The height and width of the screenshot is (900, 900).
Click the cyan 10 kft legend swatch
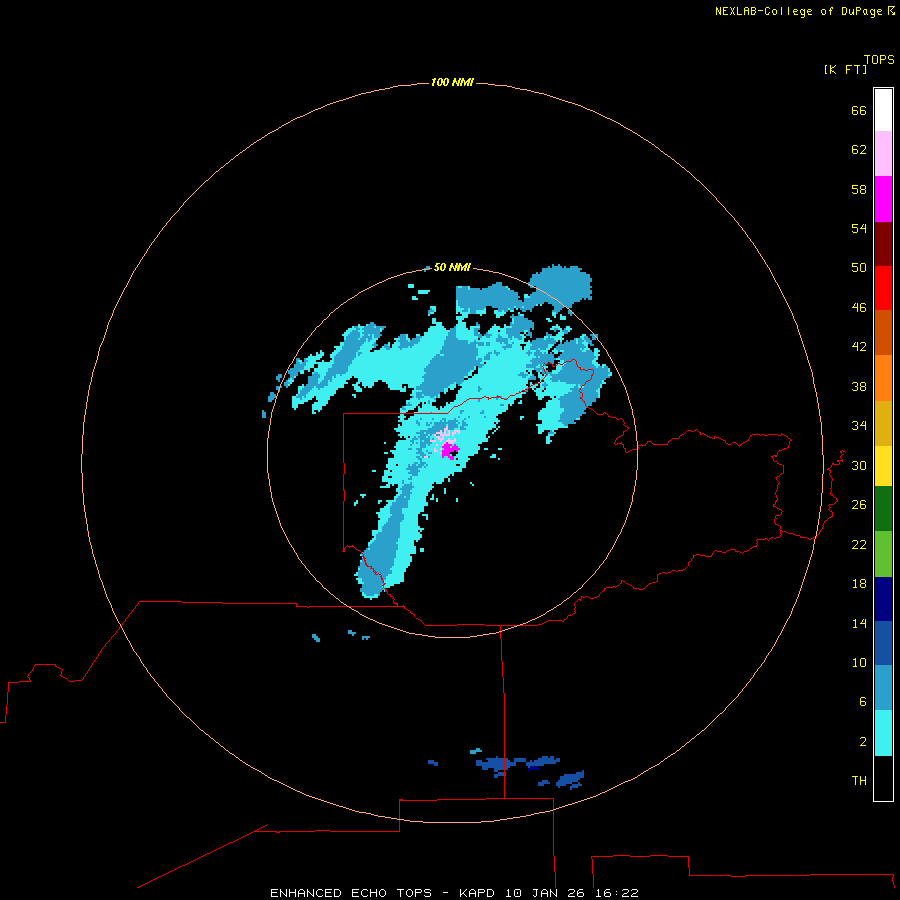point(883,733)
